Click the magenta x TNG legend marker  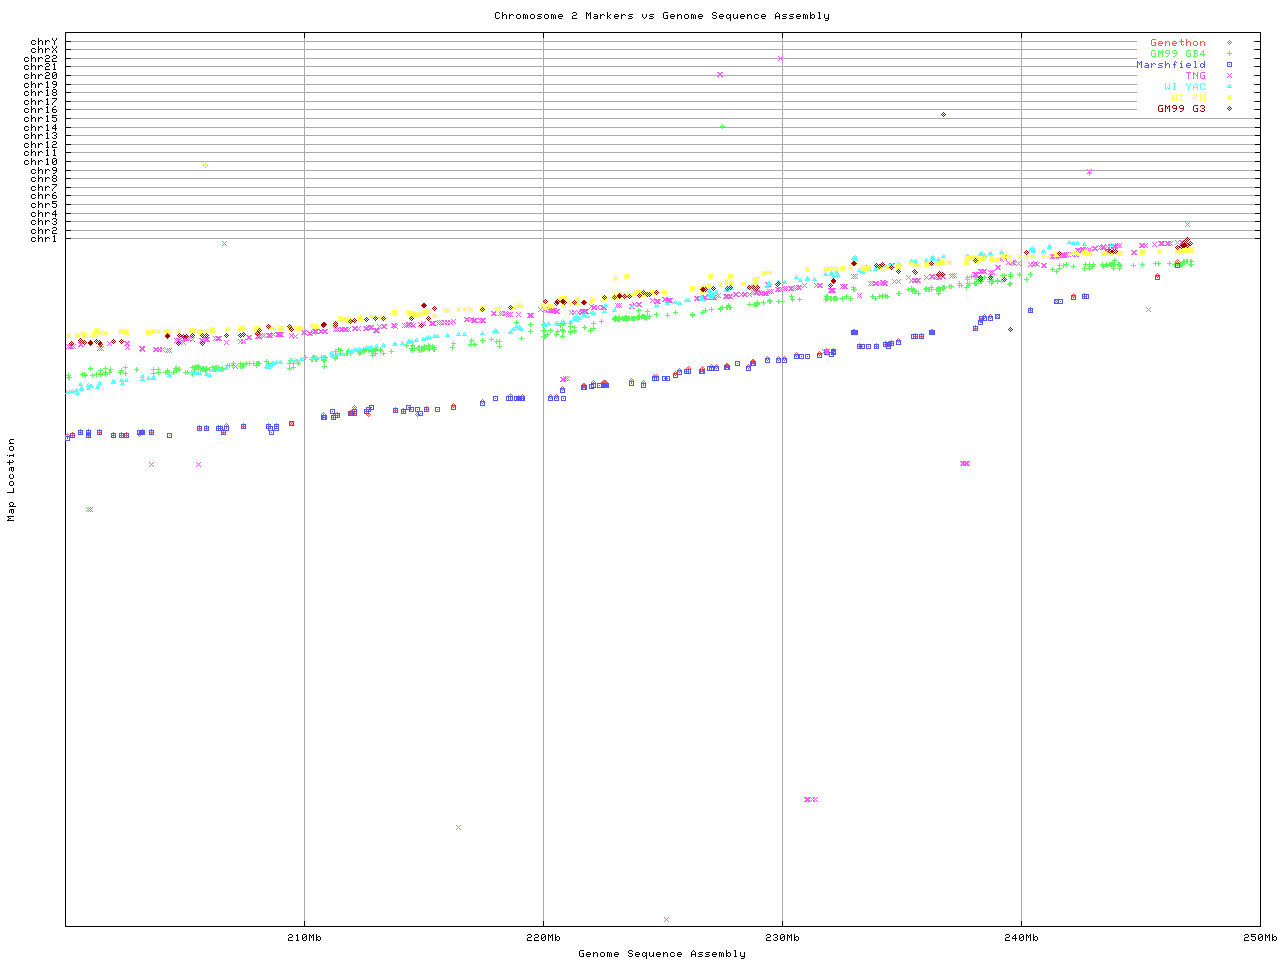1229,76
